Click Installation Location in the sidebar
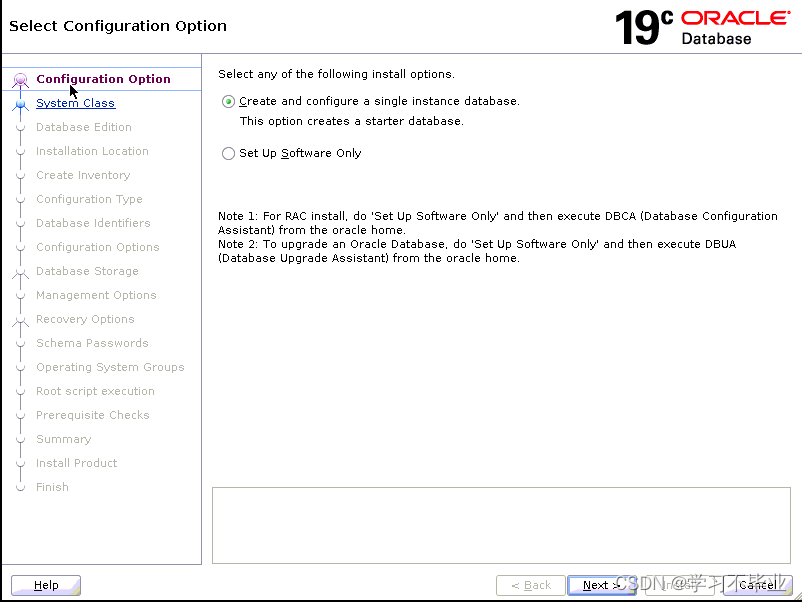The image size is (802, 602). click(92, 151)
